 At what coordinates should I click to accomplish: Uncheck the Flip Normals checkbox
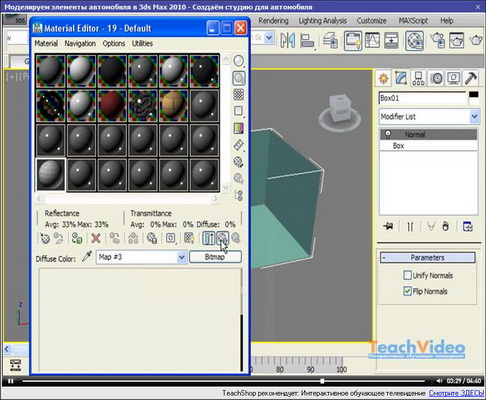[407, 291]
